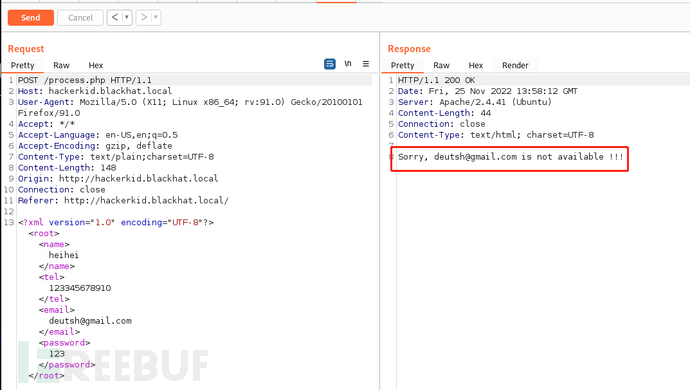
Task: Click the response Connection: close header
Action: pyautogui.click(x=441, y=124)
